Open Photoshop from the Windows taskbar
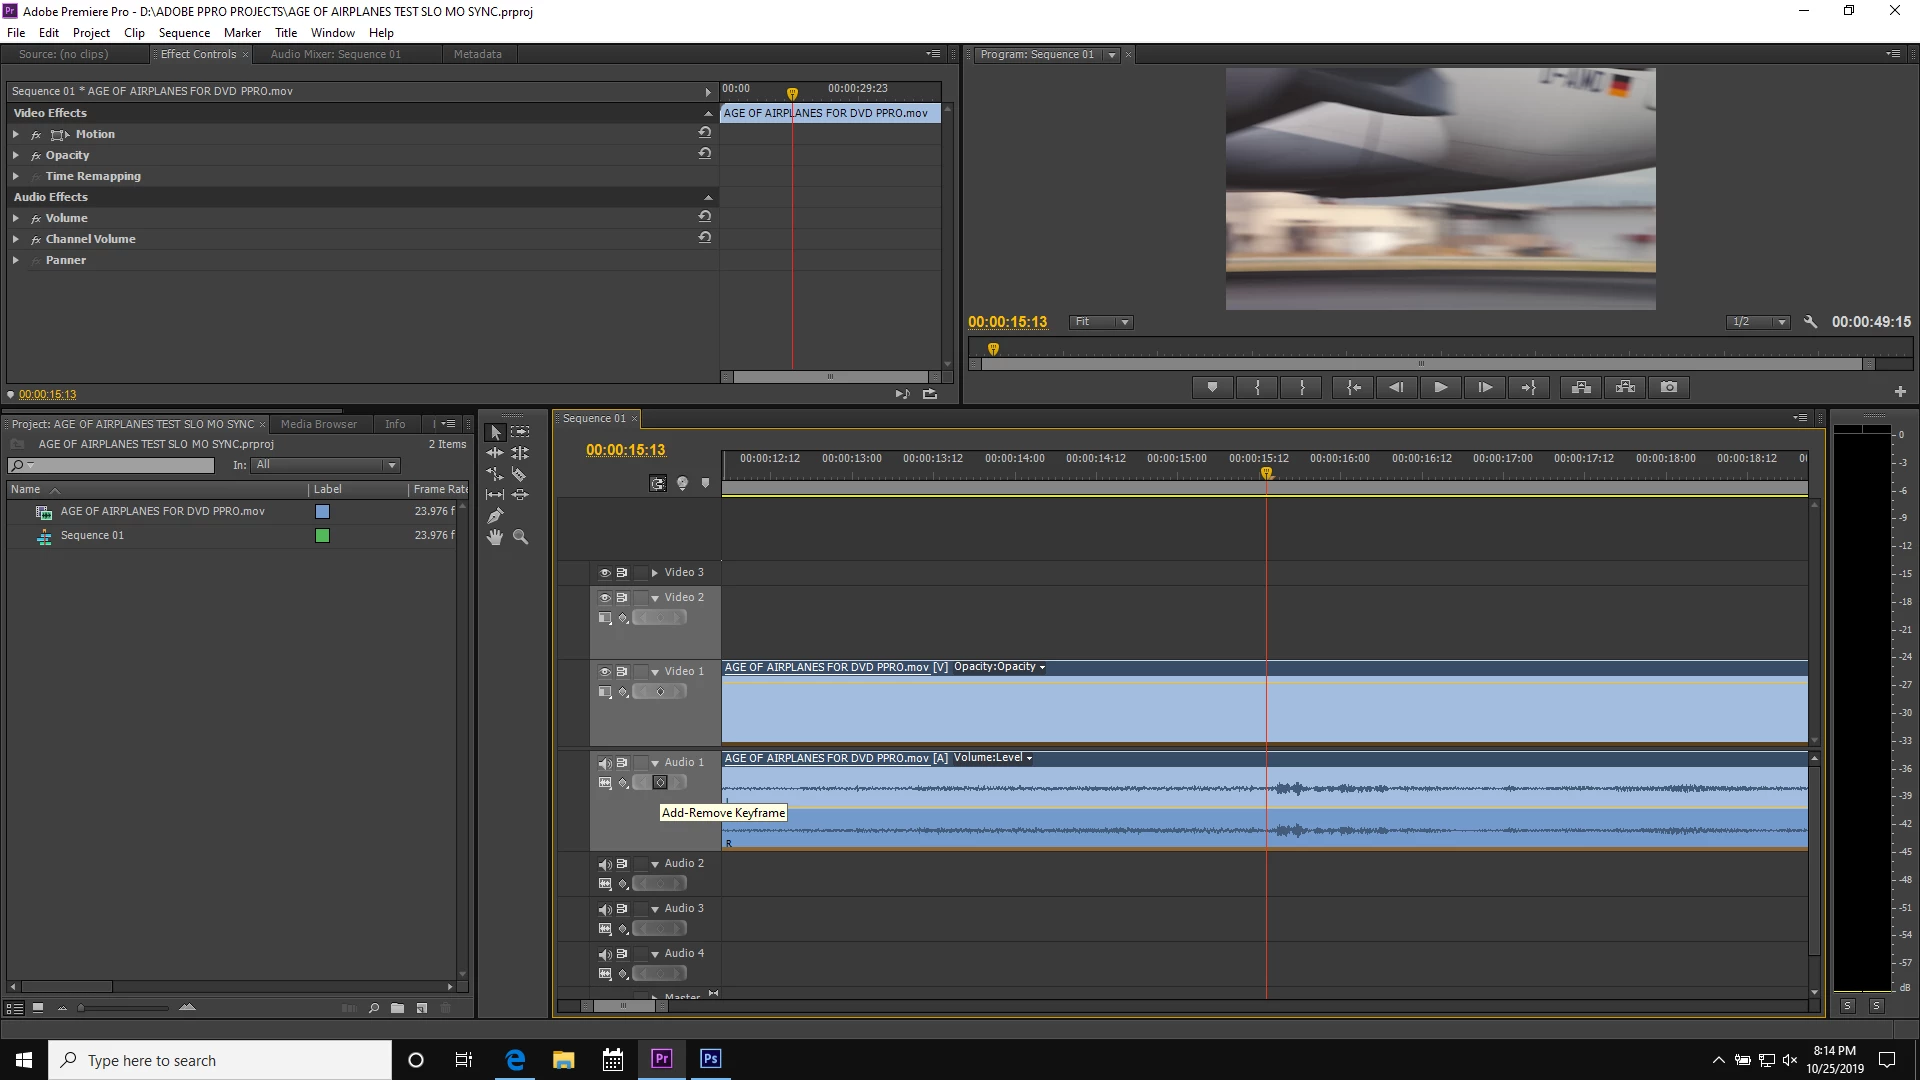Image resolution: width=1920 pixels, height=1080 pixels. click(710, 1059)
